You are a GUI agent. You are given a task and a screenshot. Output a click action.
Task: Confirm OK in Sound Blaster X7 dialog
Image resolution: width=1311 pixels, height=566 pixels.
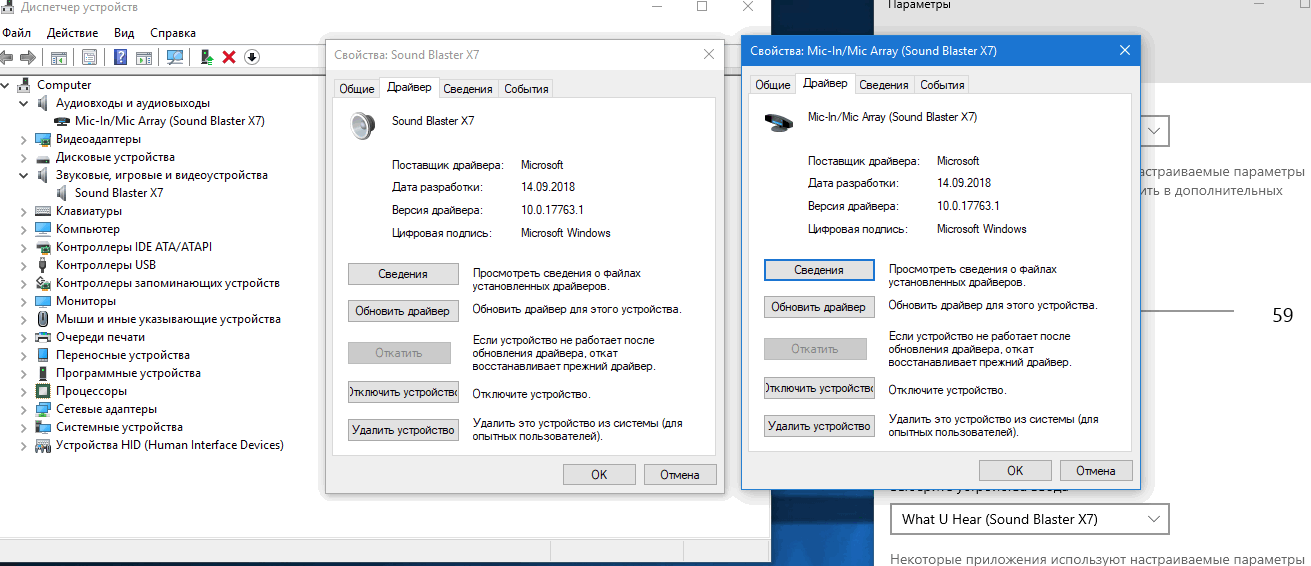pyautogui.click(x=599, y=474)
